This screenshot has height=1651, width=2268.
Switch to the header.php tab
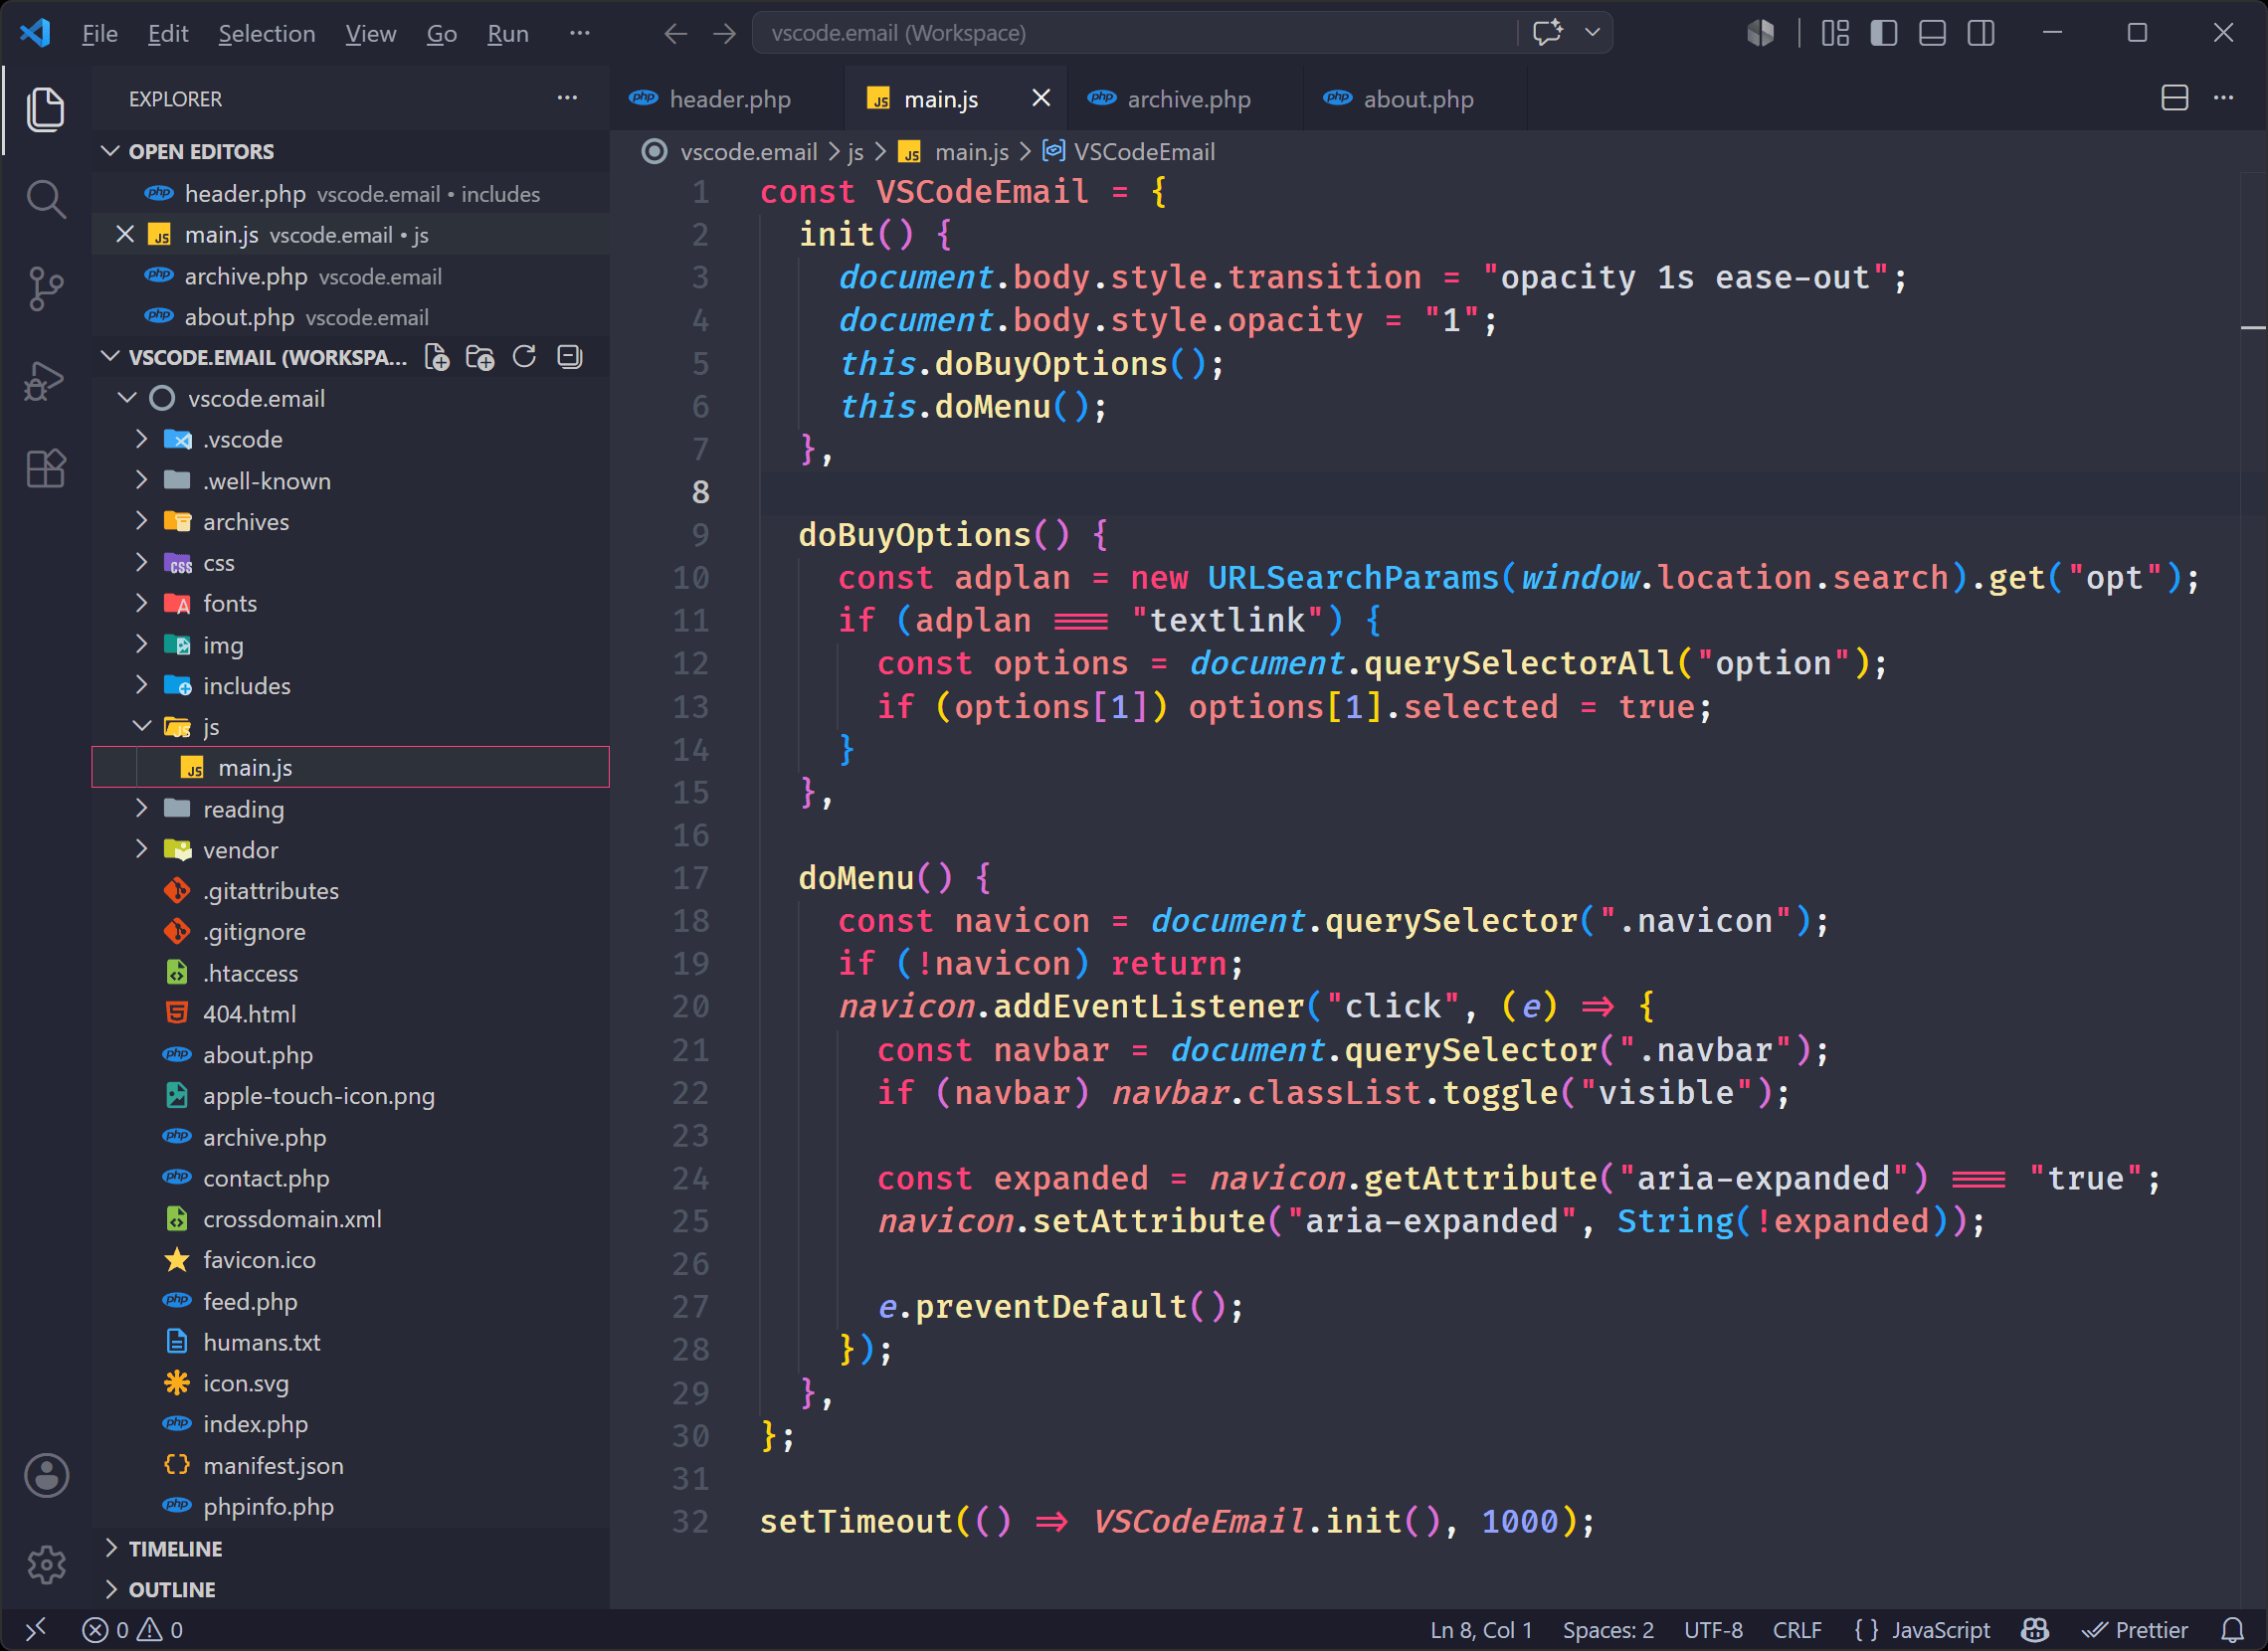(729, 98)
